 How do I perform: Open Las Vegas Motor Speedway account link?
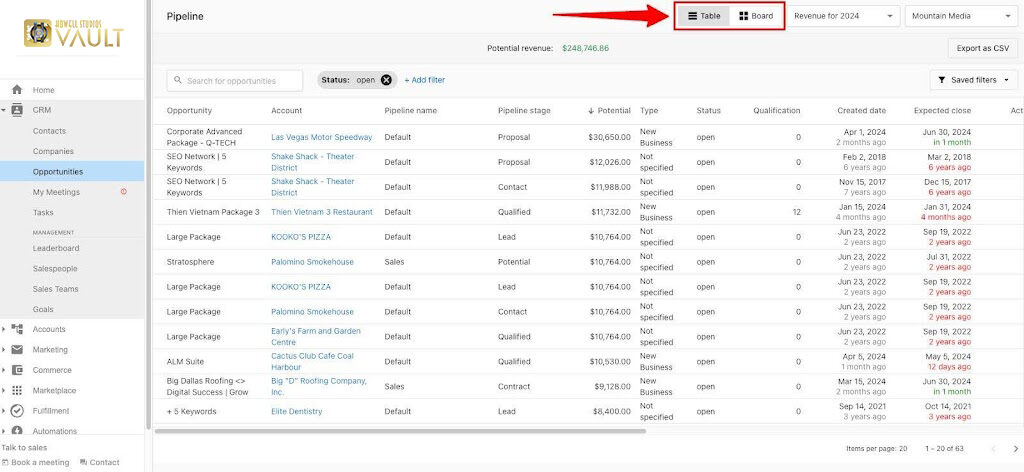[322, 137]
